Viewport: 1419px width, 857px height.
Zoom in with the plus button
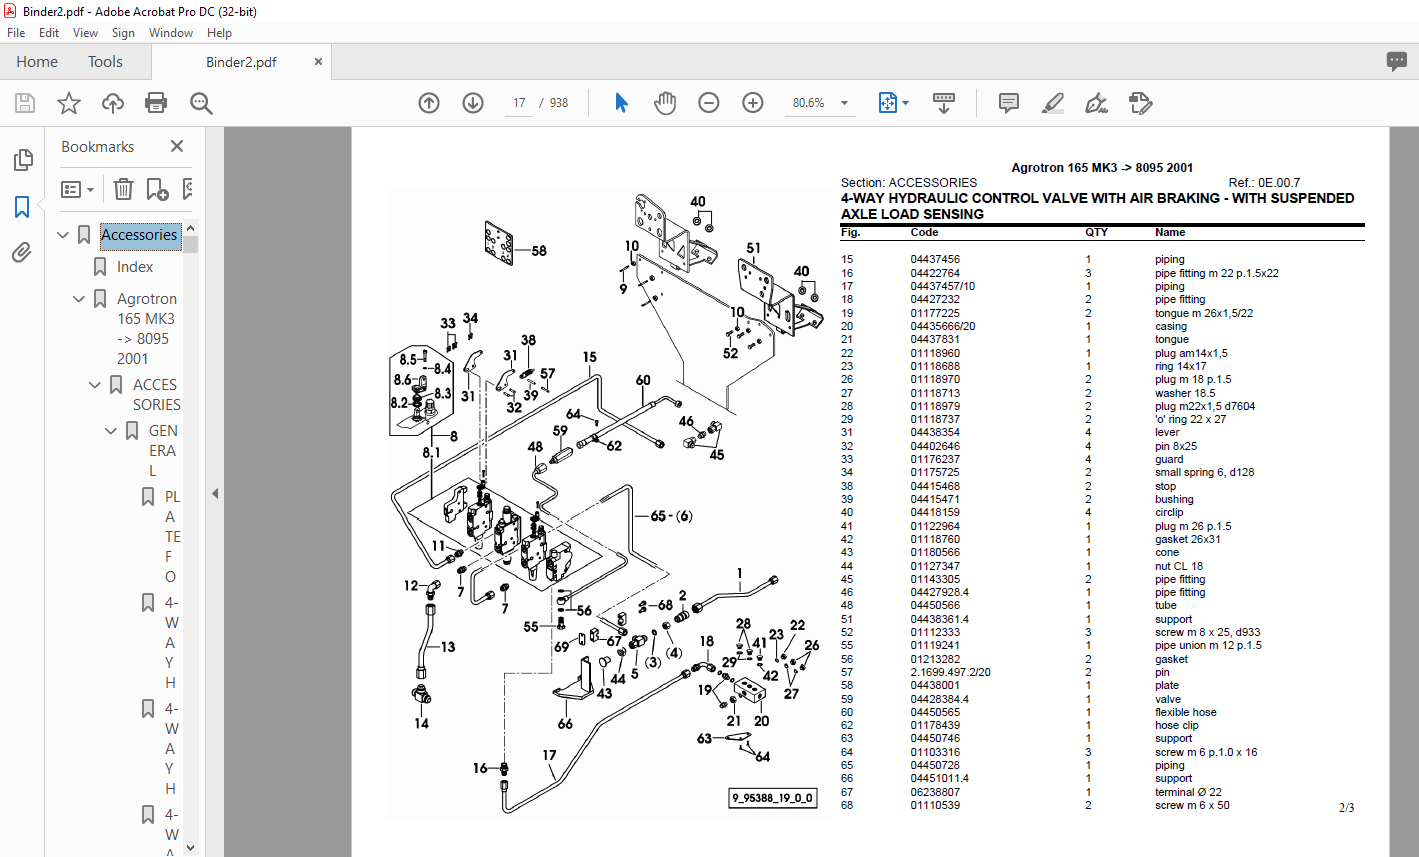(x=753, y=103)
